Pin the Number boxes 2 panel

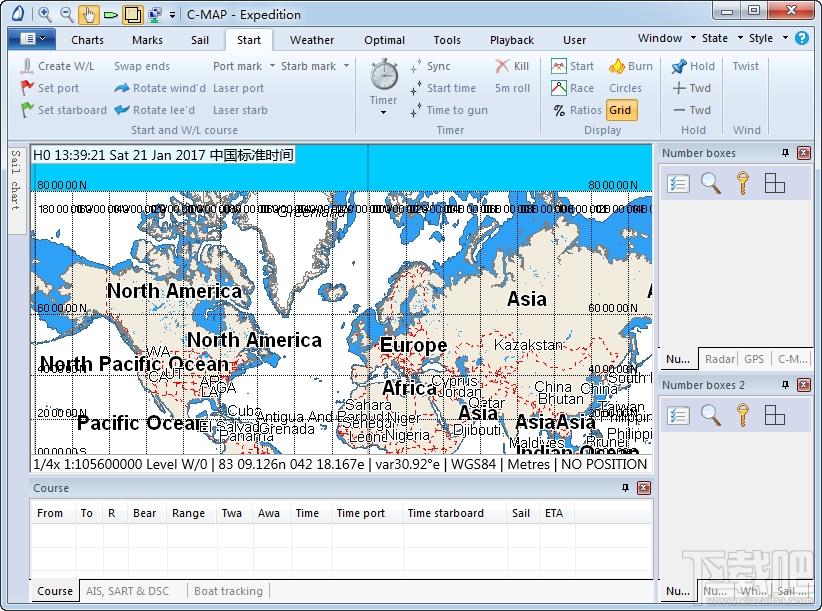tap(785, 385)
